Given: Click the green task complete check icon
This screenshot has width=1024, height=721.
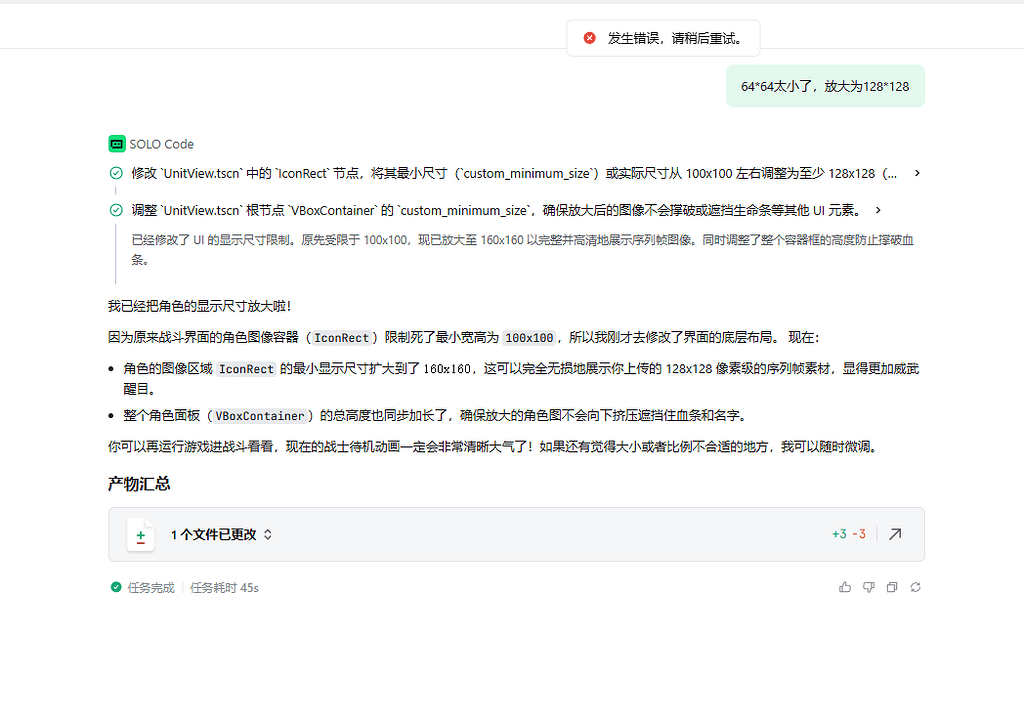Looking at the screenshot, I should (x=116, y=587).
